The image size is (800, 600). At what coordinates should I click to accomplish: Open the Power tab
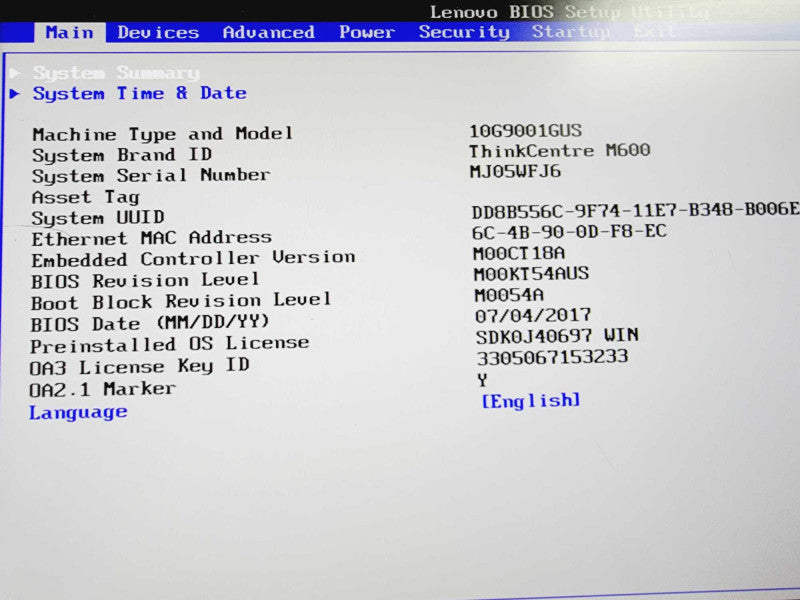[x=367, y=32]
